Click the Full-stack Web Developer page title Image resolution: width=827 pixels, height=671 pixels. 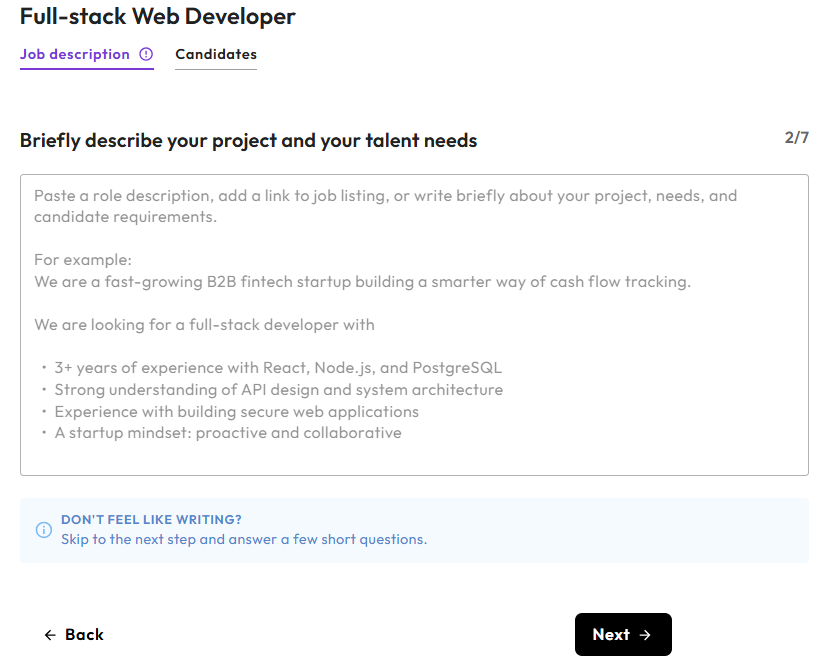(158, 17)
